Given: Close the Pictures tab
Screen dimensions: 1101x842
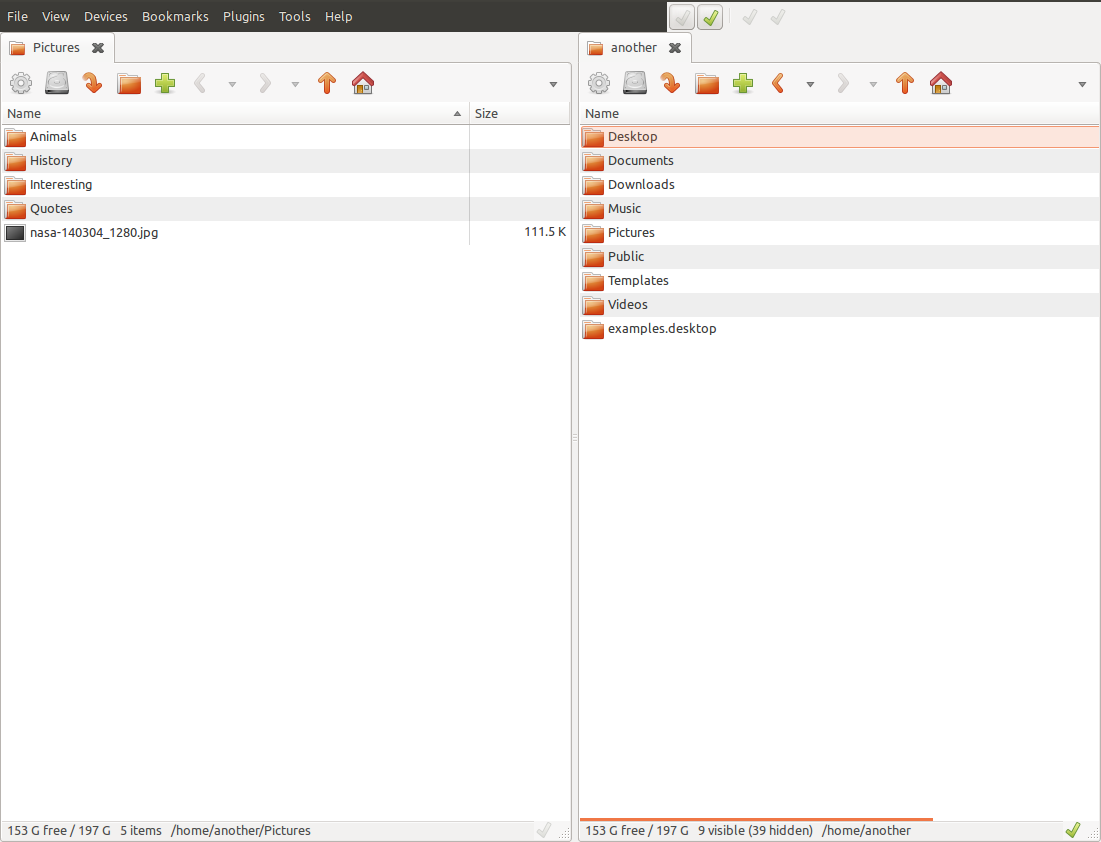Looking at the screenshot, I should (98, 48).
